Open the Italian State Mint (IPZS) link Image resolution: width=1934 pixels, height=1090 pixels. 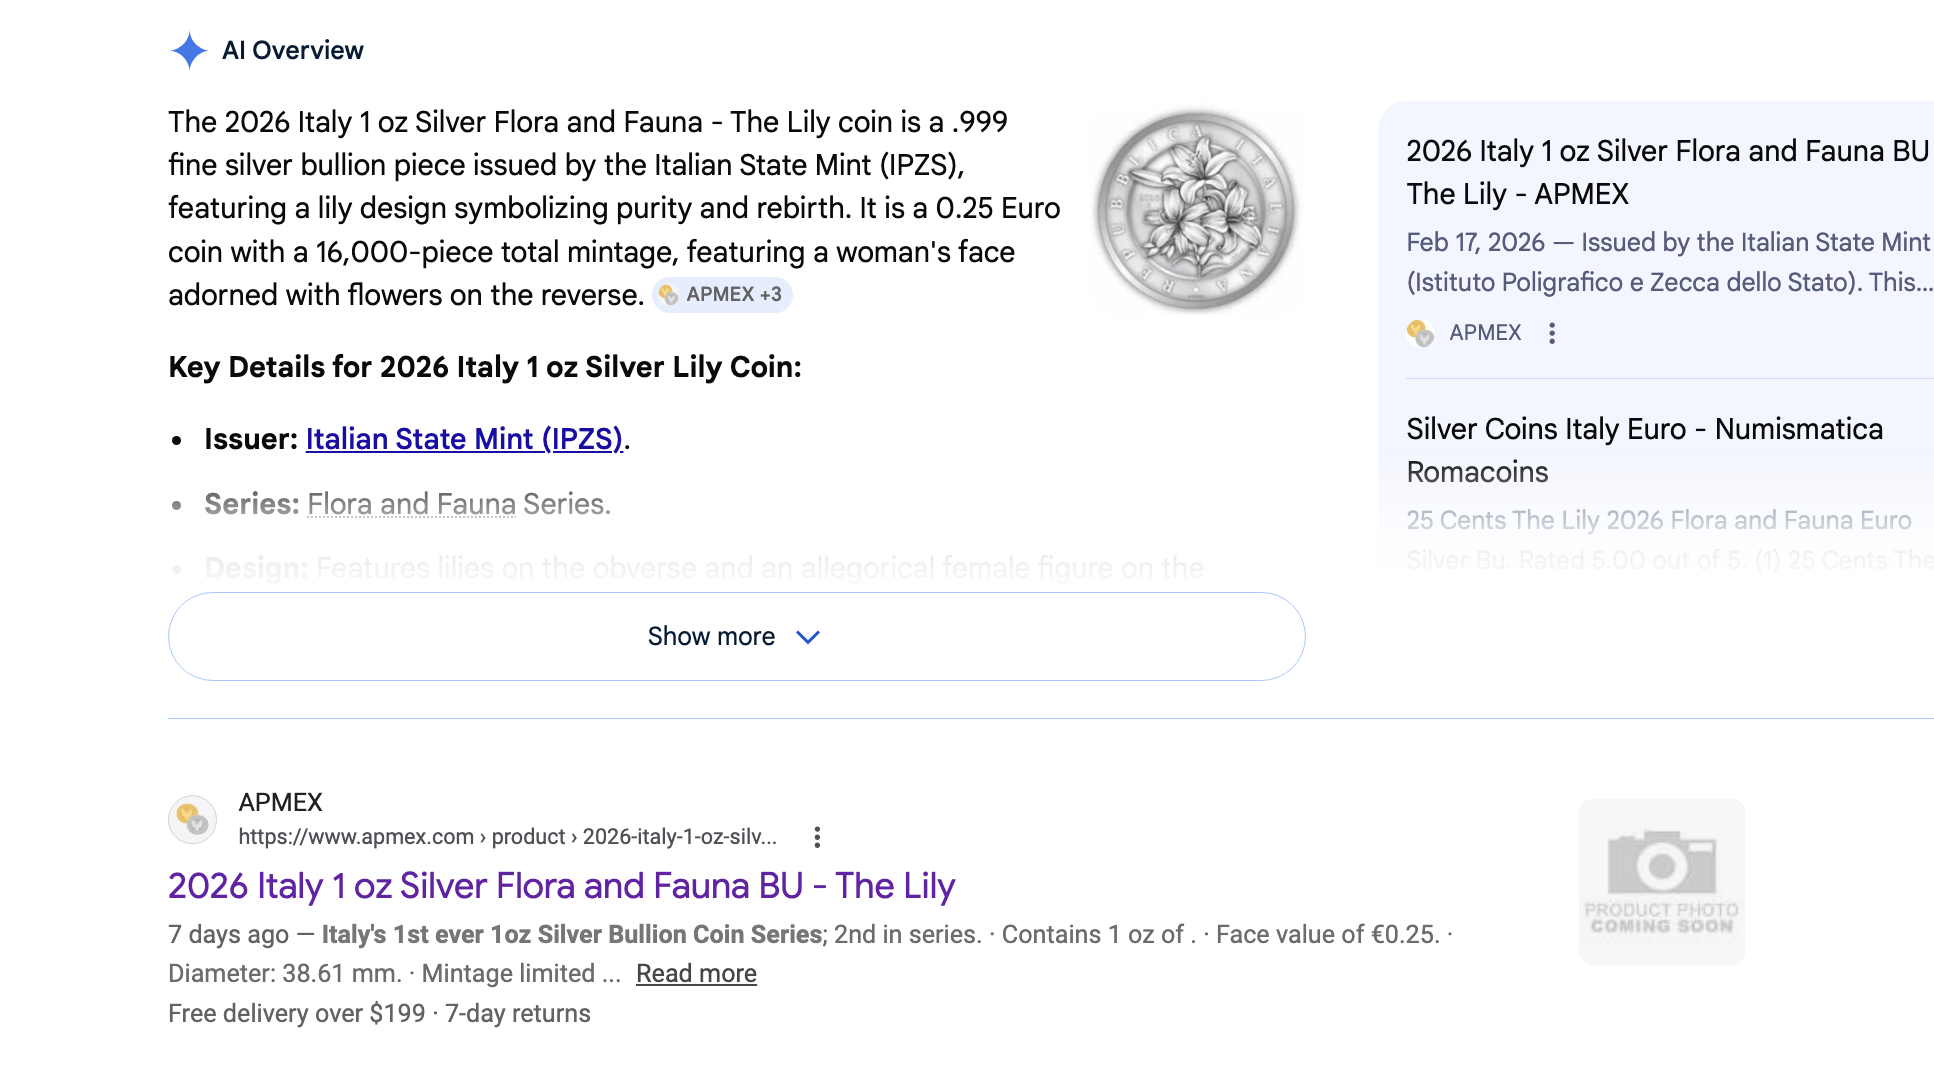click(x=464, y=439)
